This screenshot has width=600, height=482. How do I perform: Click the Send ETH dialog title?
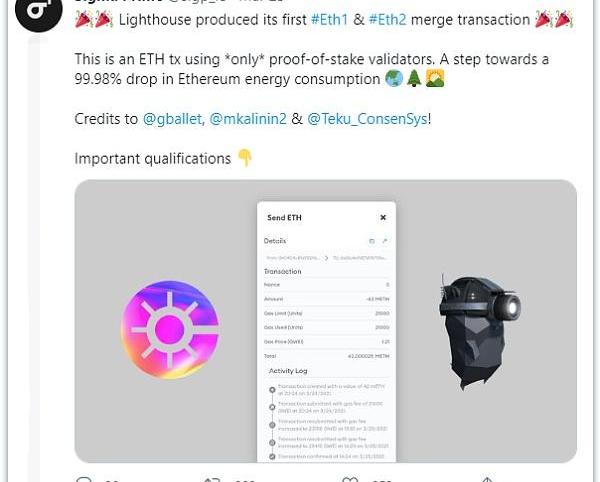click(284, 217)
